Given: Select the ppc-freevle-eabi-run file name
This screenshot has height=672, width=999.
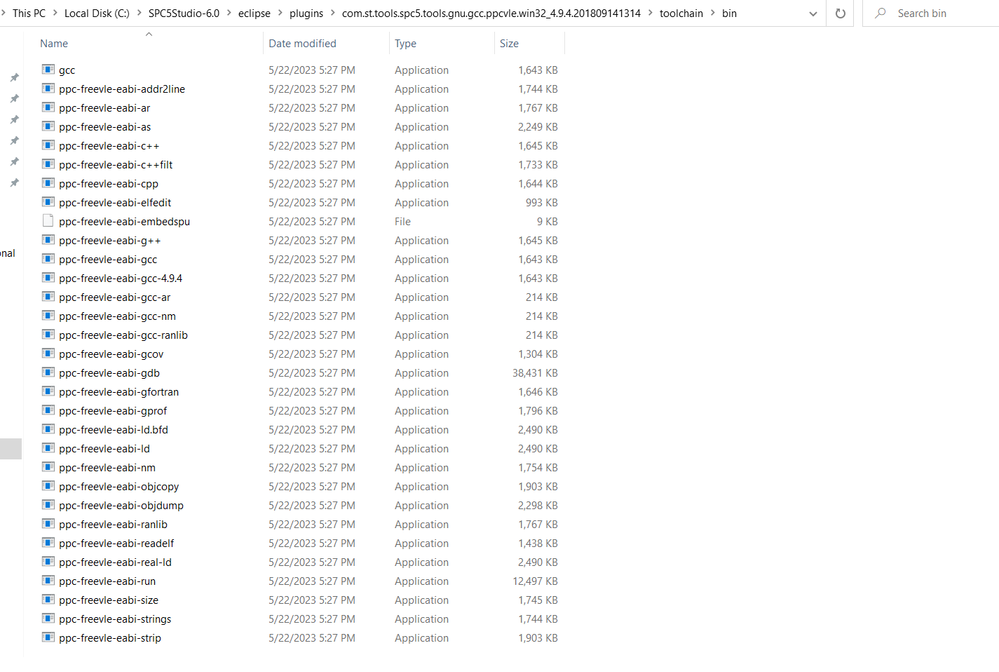Looking at the screenshot, I should tap(107, 581).
